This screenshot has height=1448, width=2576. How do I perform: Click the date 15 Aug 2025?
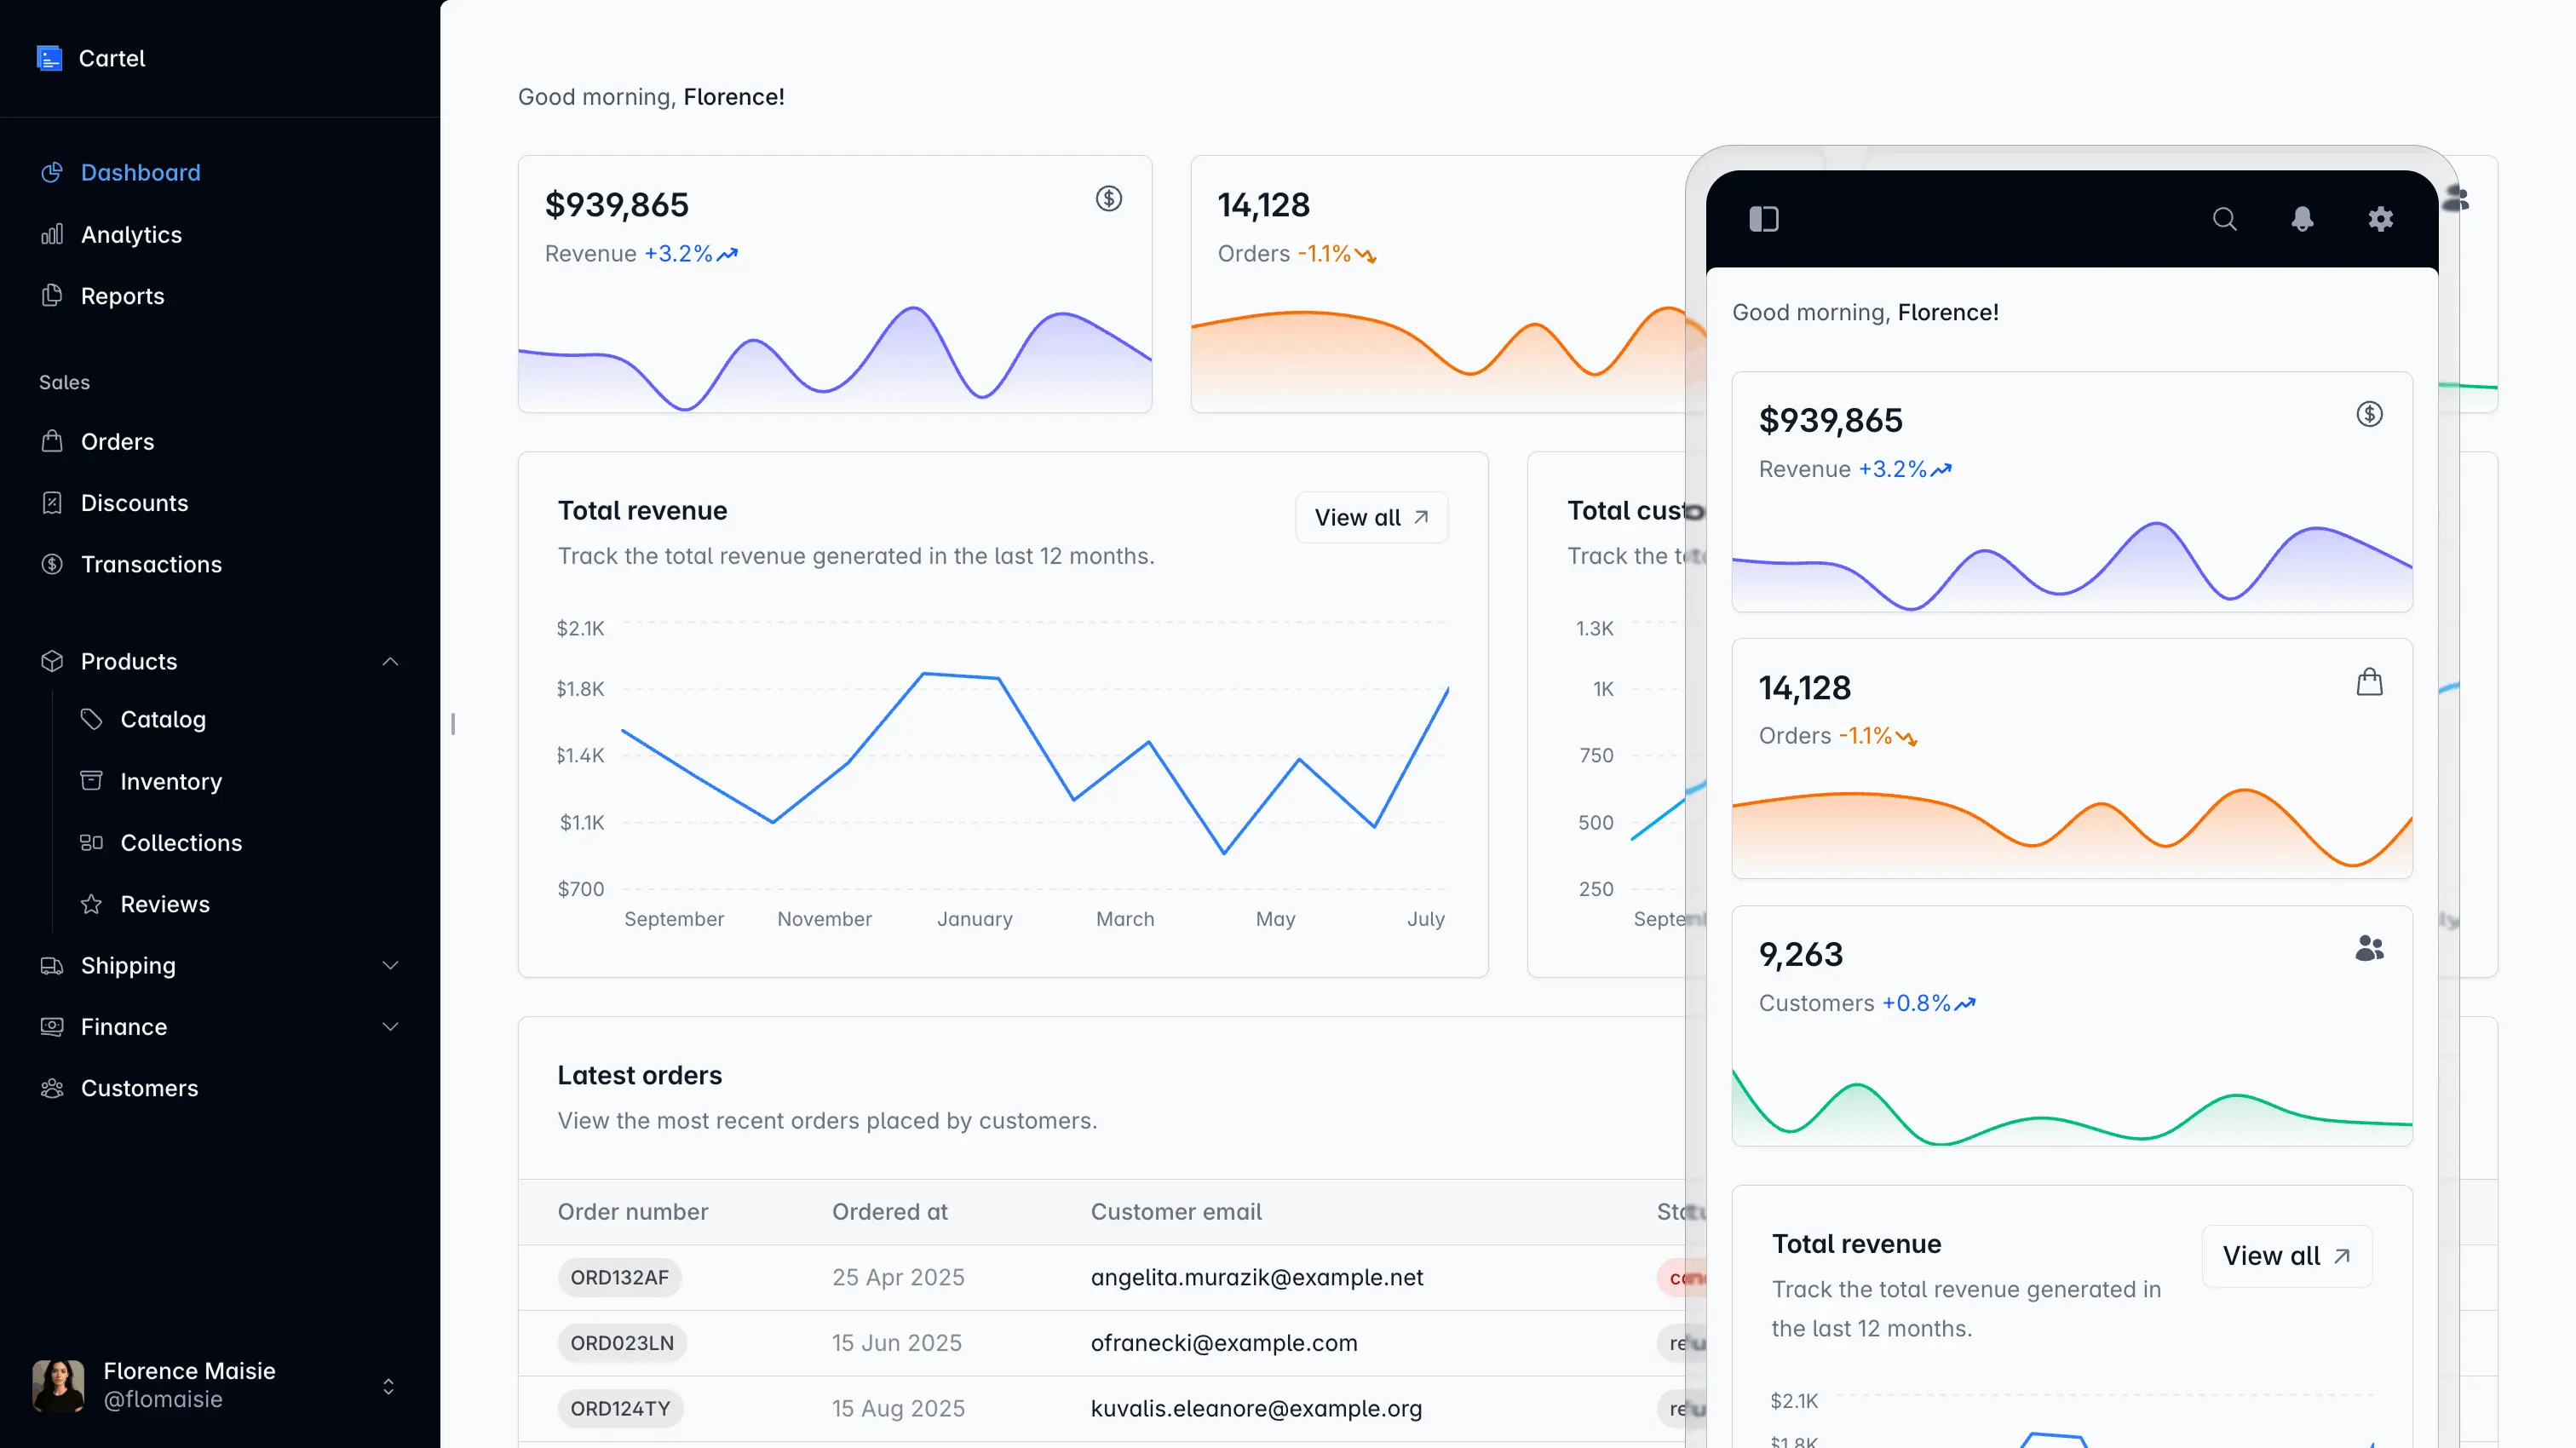pos(898,1408)
